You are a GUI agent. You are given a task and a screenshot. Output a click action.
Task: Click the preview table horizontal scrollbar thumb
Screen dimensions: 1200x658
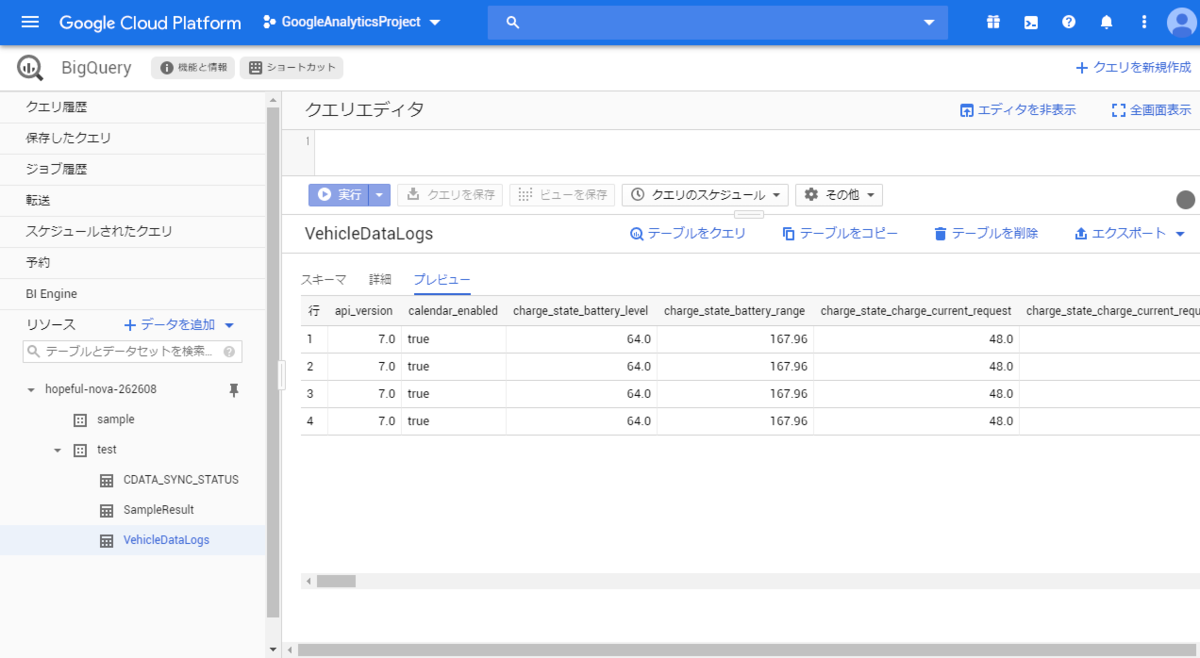[x=336, y=581]
